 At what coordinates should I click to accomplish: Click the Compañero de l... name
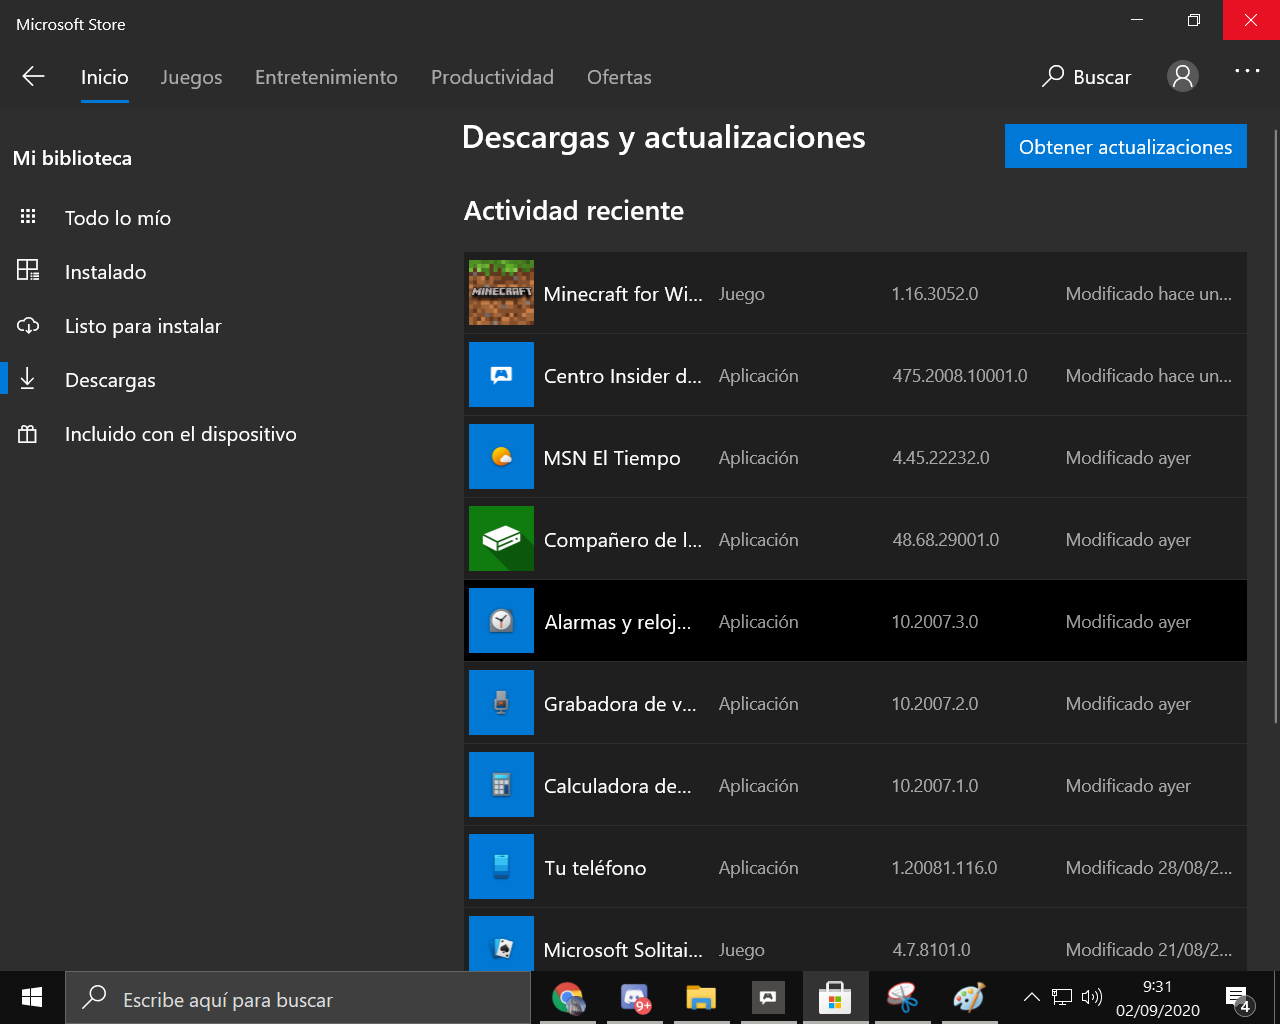click(x=623, y=540)
